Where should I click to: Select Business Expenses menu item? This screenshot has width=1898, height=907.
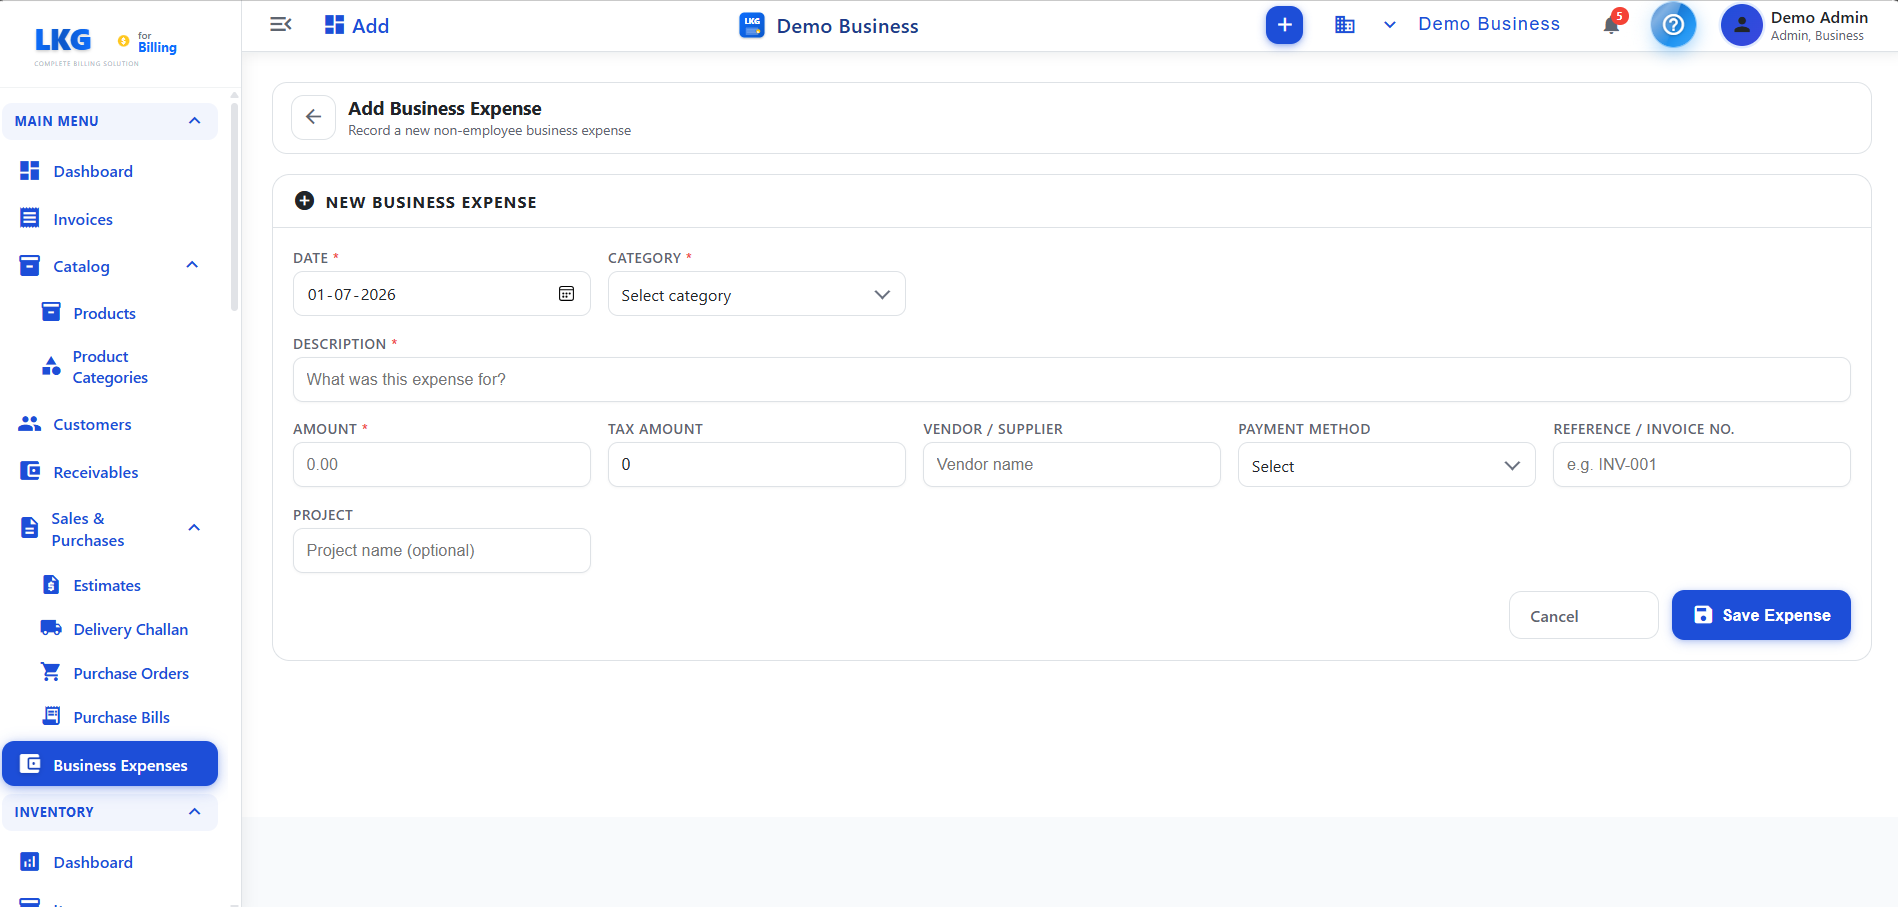pyautogui.click(x=110, y=764)
